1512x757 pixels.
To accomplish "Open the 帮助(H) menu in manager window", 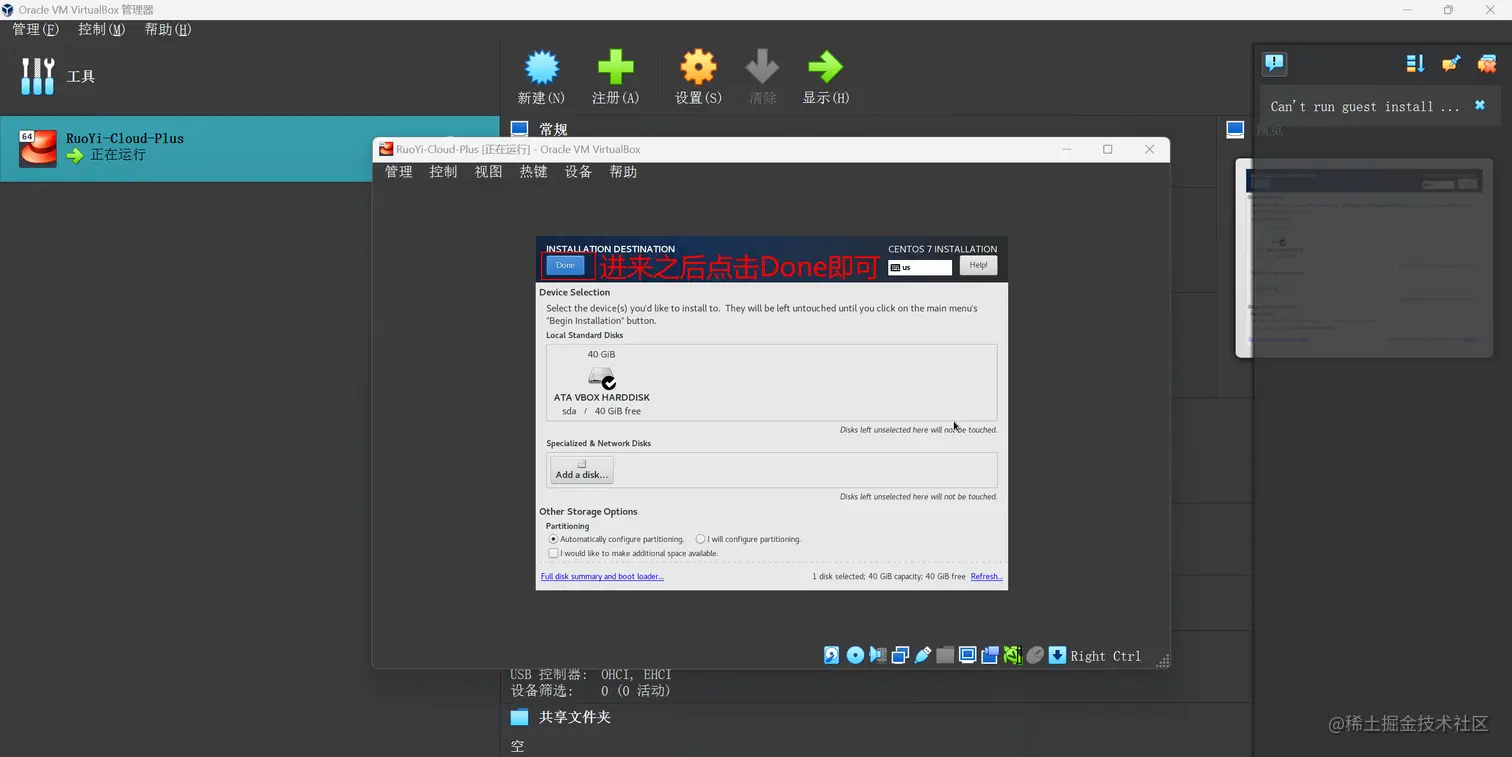I will point(167,29).
